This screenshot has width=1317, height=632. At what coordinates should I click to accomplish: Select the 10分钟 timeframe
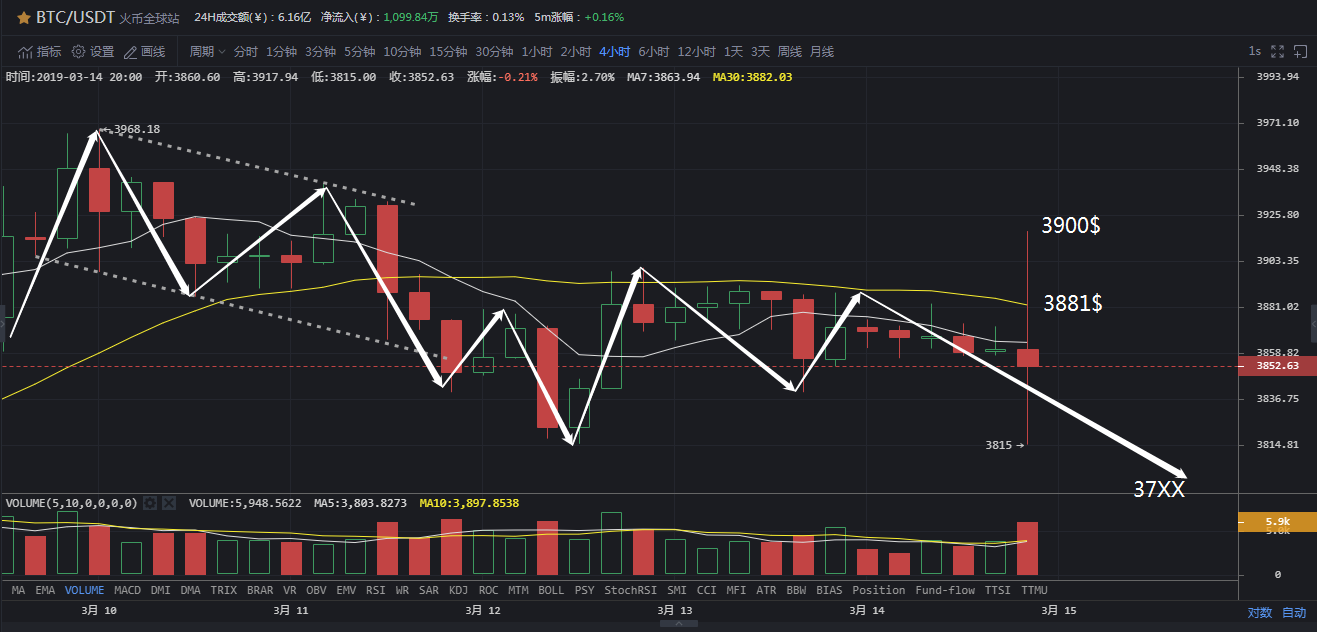(402, 51)
